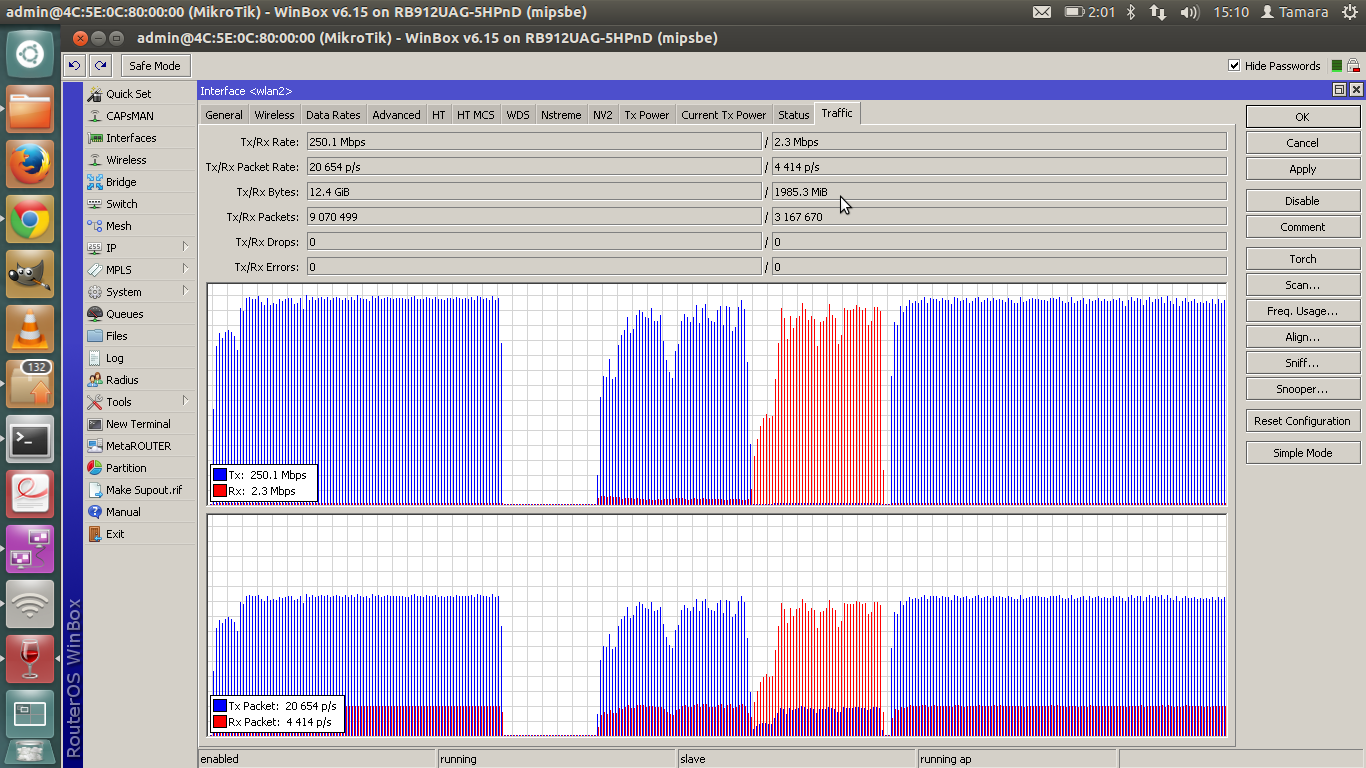Expand the System submenu

tap(140, 292)
